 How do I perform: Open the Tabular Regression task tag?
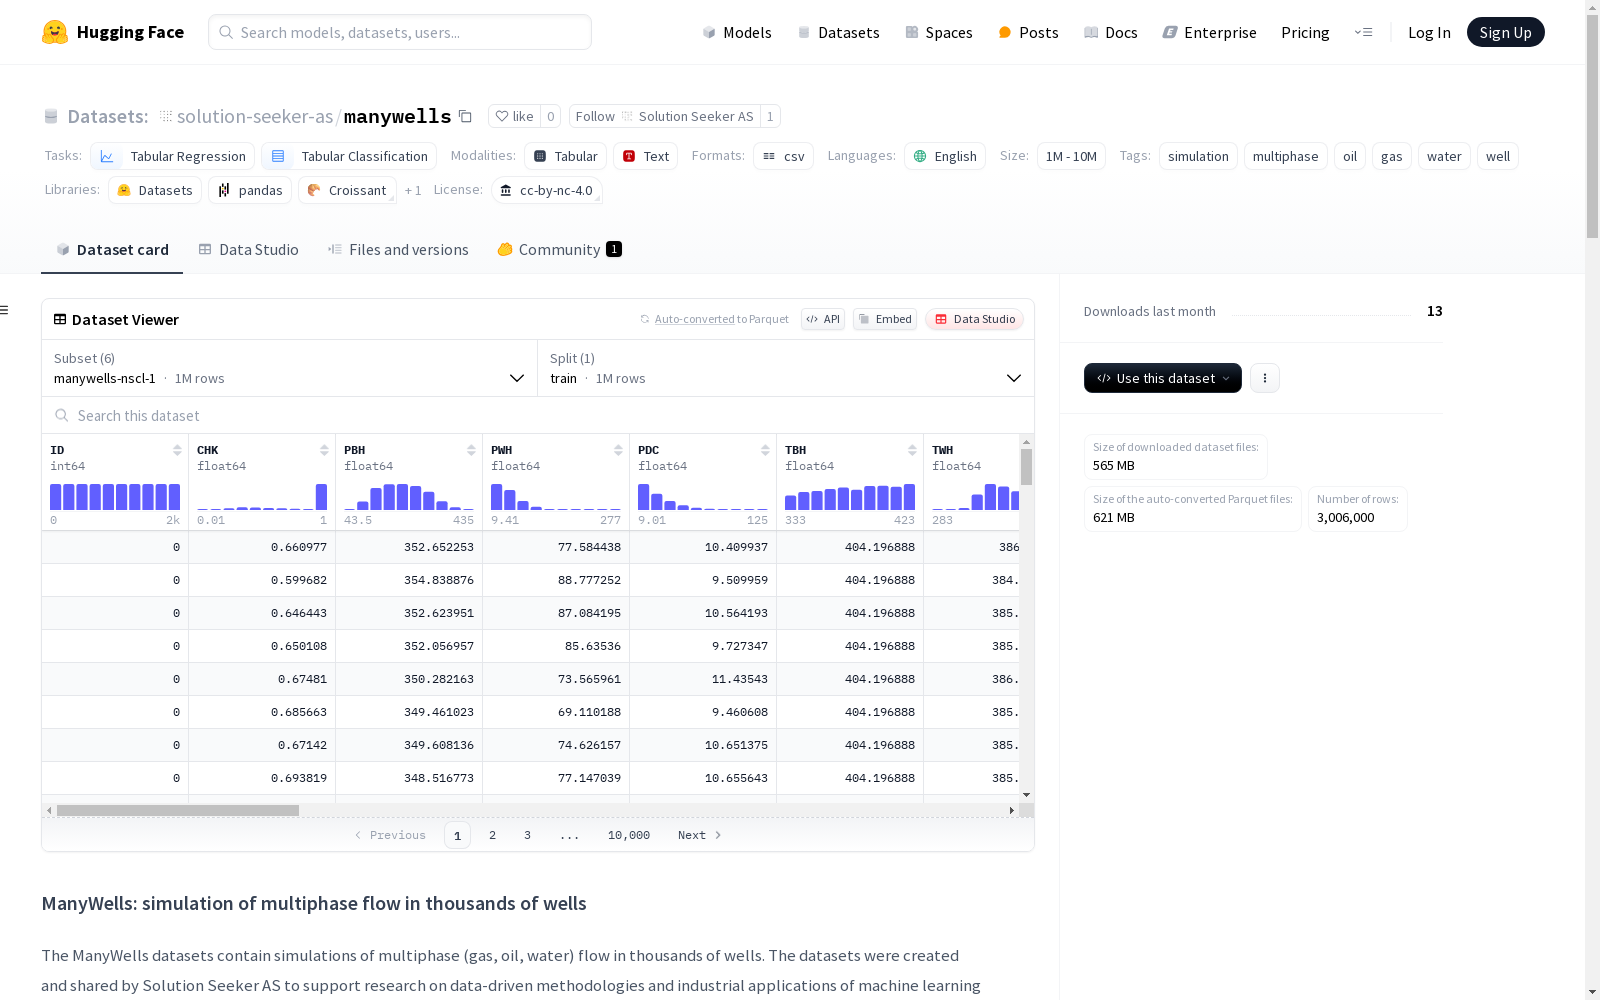tap(172, 156)
